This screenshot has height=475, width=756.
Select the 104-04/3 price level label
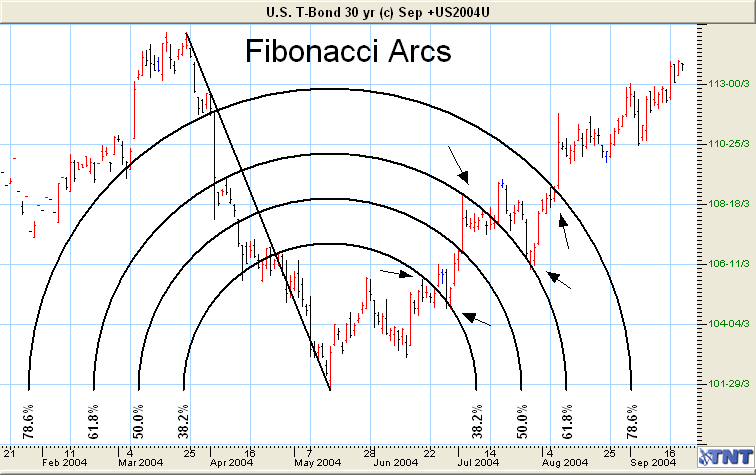point(725,324)
